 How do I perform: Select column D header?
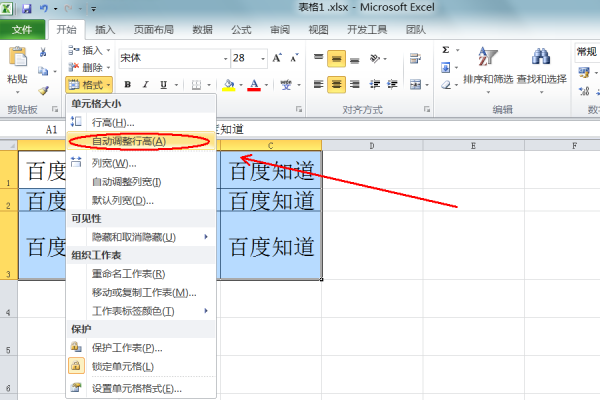coord(372,145)
